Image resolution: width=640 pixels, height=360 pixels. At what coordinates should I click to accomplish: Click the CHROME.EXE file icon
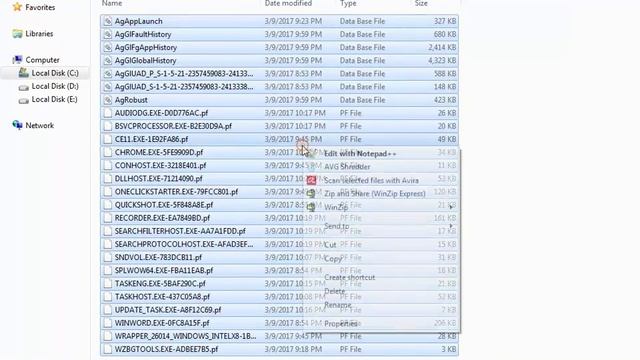click(108, 152)
